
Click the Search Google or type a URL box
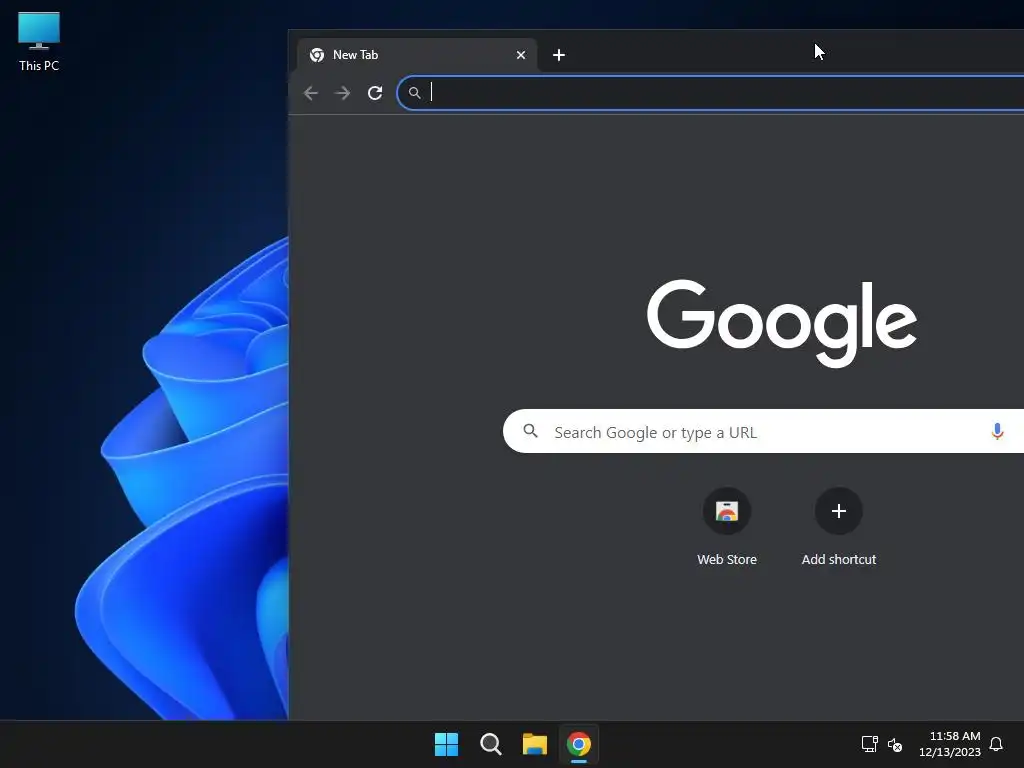(763, 431)
